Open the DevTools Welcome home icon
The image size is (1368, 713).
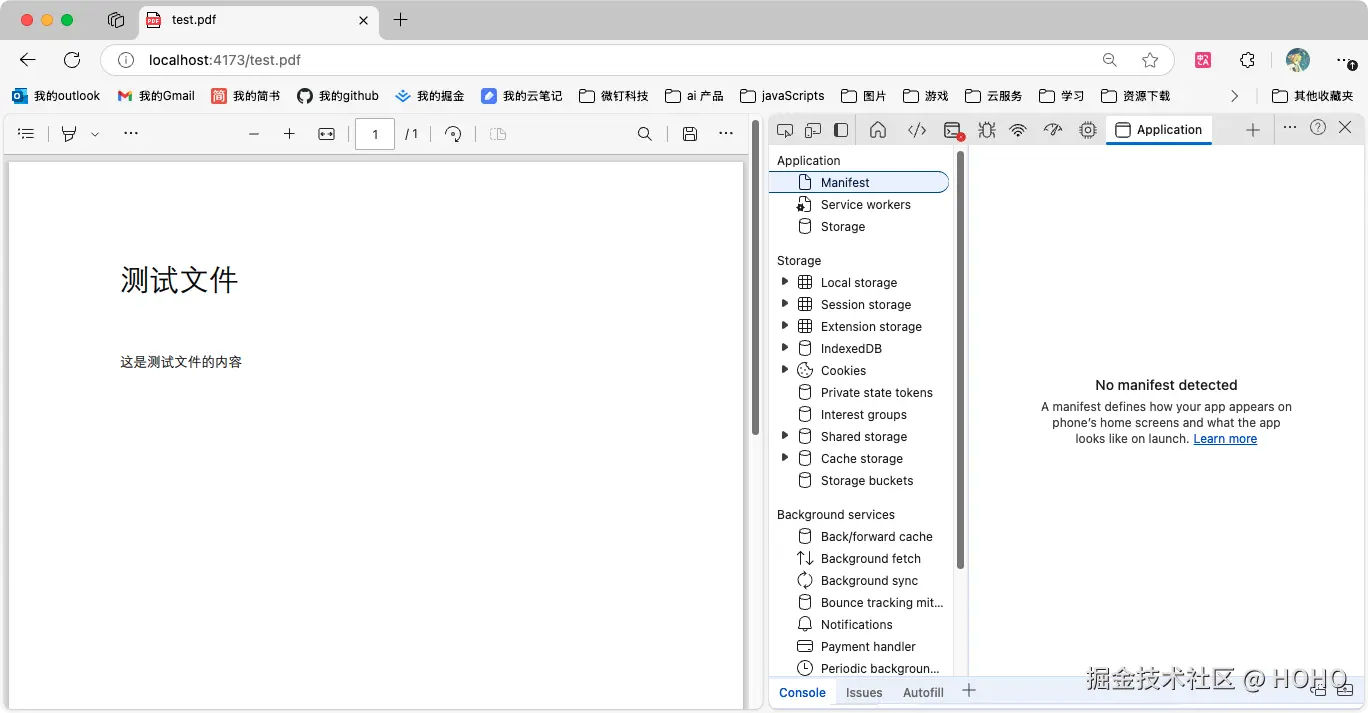878,130
